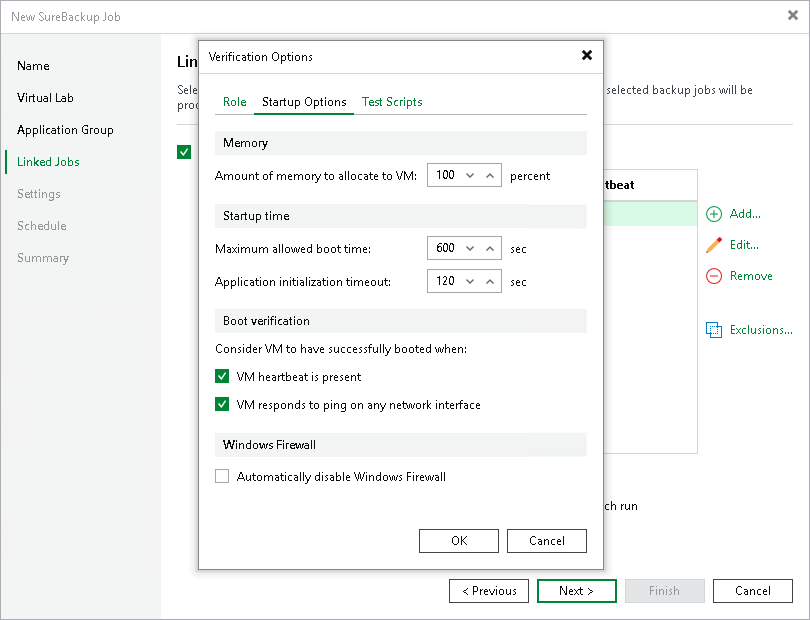The height and width of the screenshot is (620, 810).
Task: Increase memory percent with up arrow
Action: 490,176
